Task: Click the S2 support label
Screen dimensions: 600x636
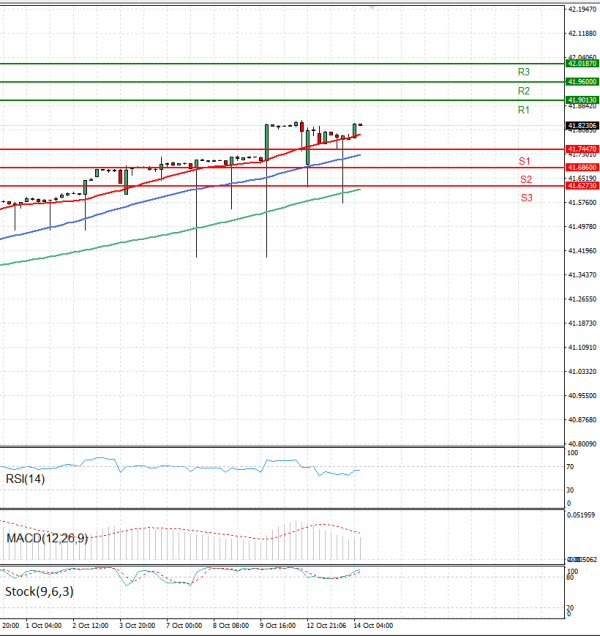Action: coord(525,179)
